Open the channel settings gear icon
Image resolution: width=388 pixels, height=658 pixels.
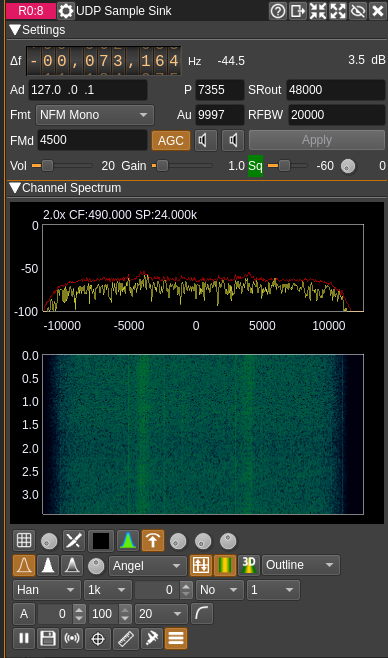pos(66,11)
